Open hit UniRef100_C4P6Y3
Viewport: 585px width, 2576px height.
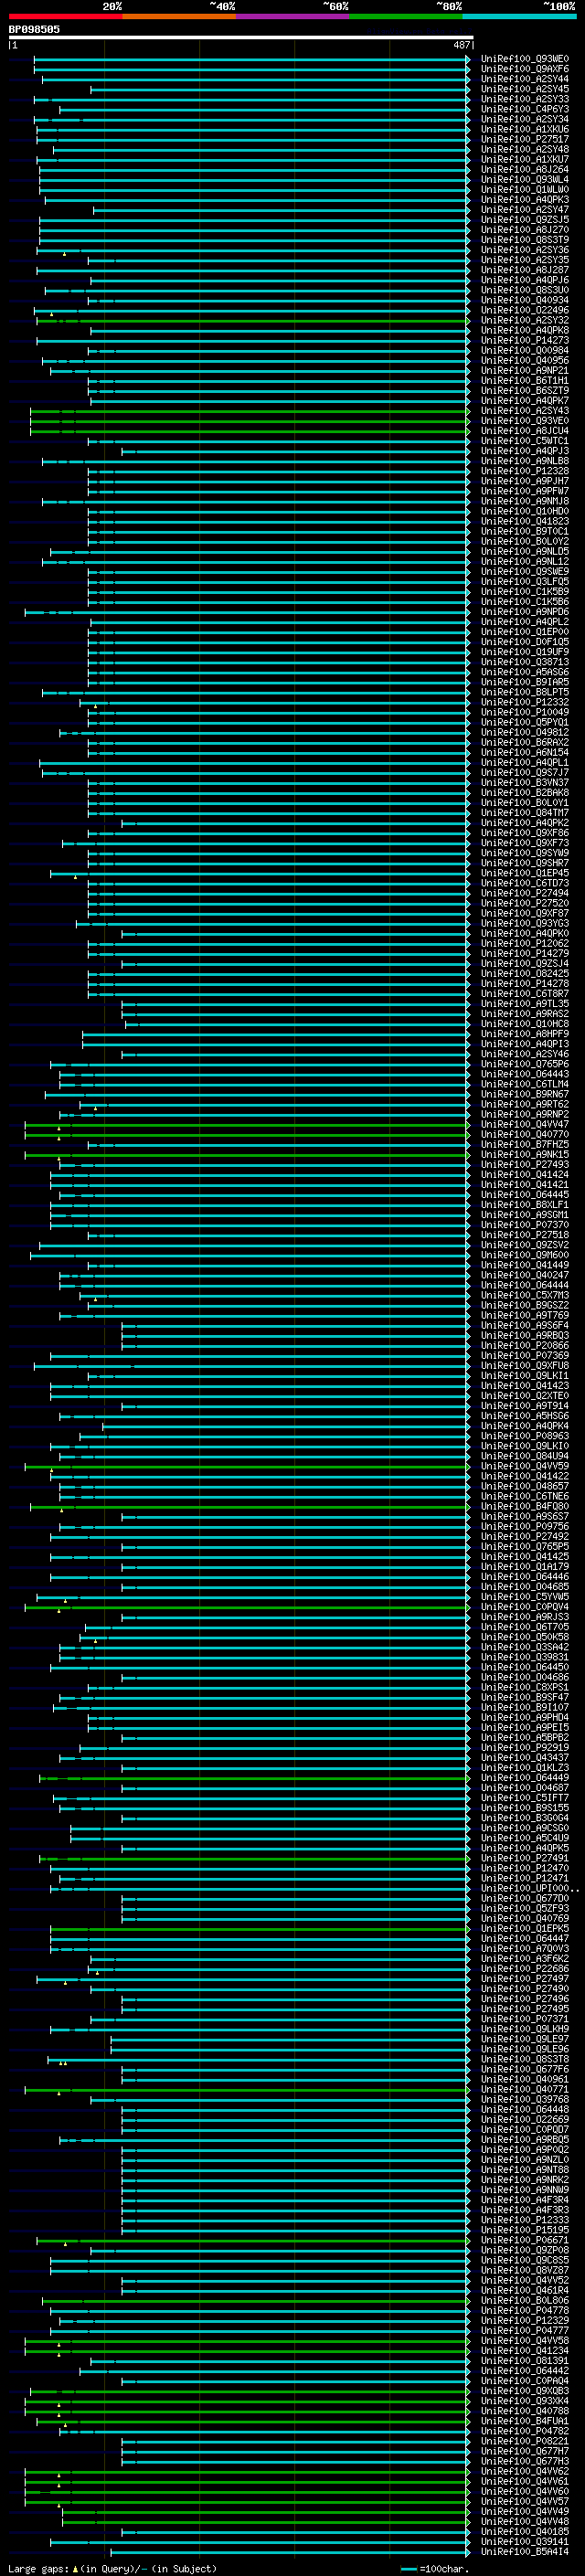tap(525, 109)
